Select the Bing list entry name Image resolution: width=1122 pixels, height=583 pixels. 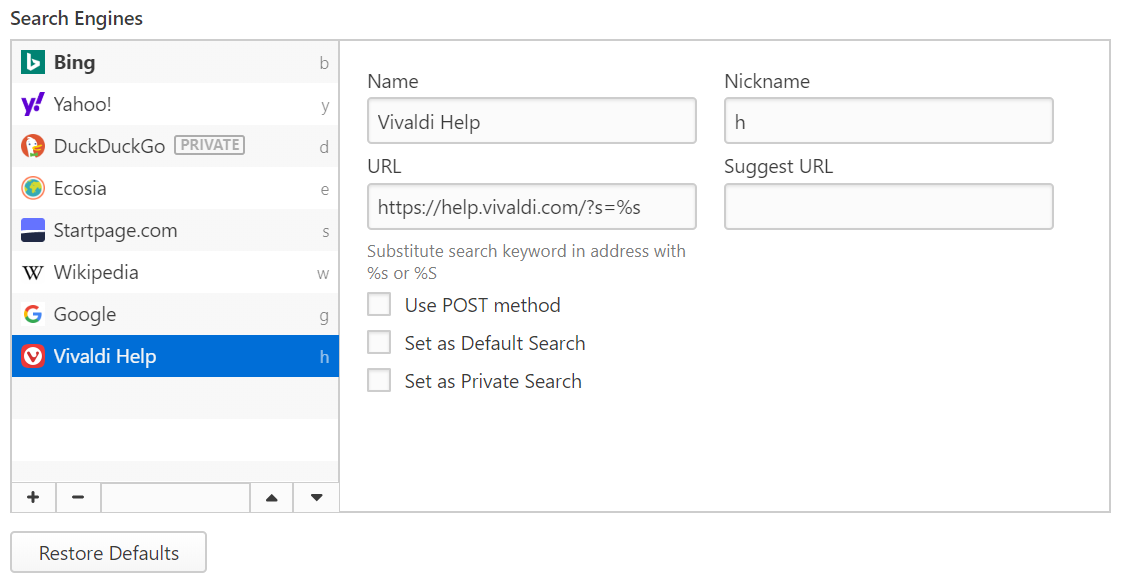pyautogui.click(x=74, y=63)
